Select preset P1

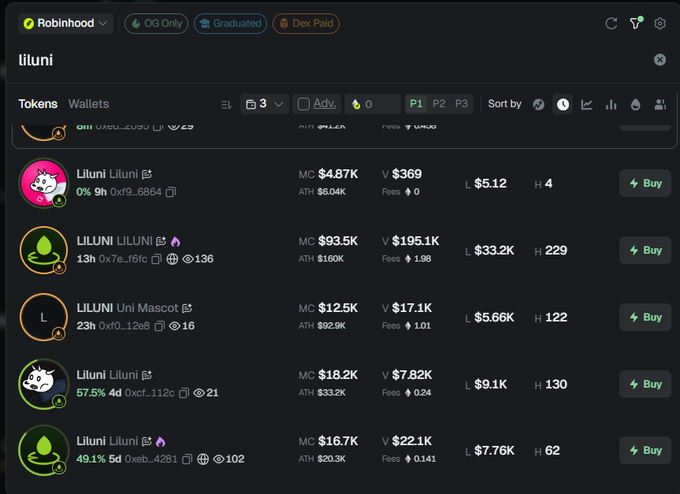click(416, 104)
